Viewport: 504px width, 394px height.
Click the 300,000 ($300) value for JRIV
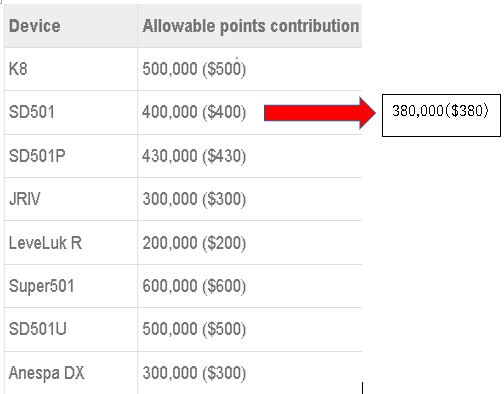pyautogui.click(x=250, y=199)
